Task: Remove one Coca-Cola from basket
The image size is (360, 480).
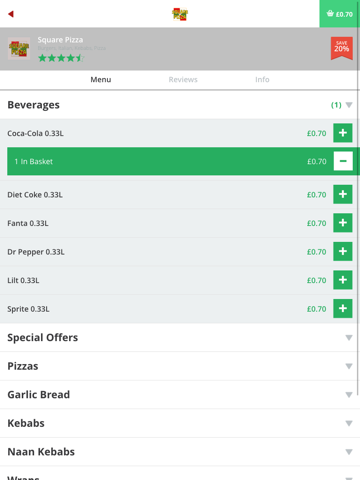Action: [343, 161]
